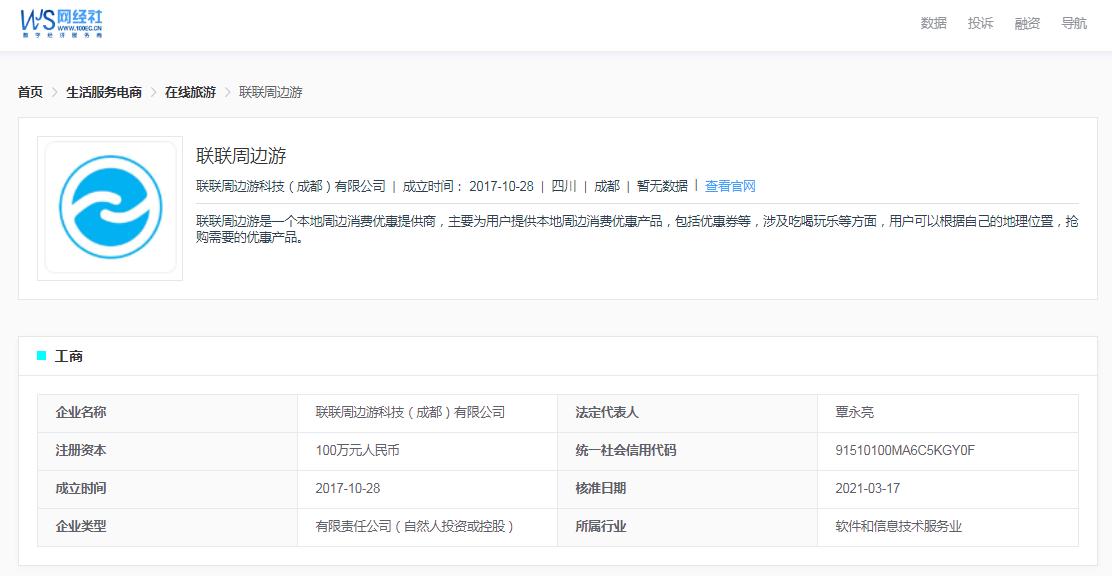Click the 查看官网 link
The width and height of the screenshot is (1112, 576).
point(730,185)
